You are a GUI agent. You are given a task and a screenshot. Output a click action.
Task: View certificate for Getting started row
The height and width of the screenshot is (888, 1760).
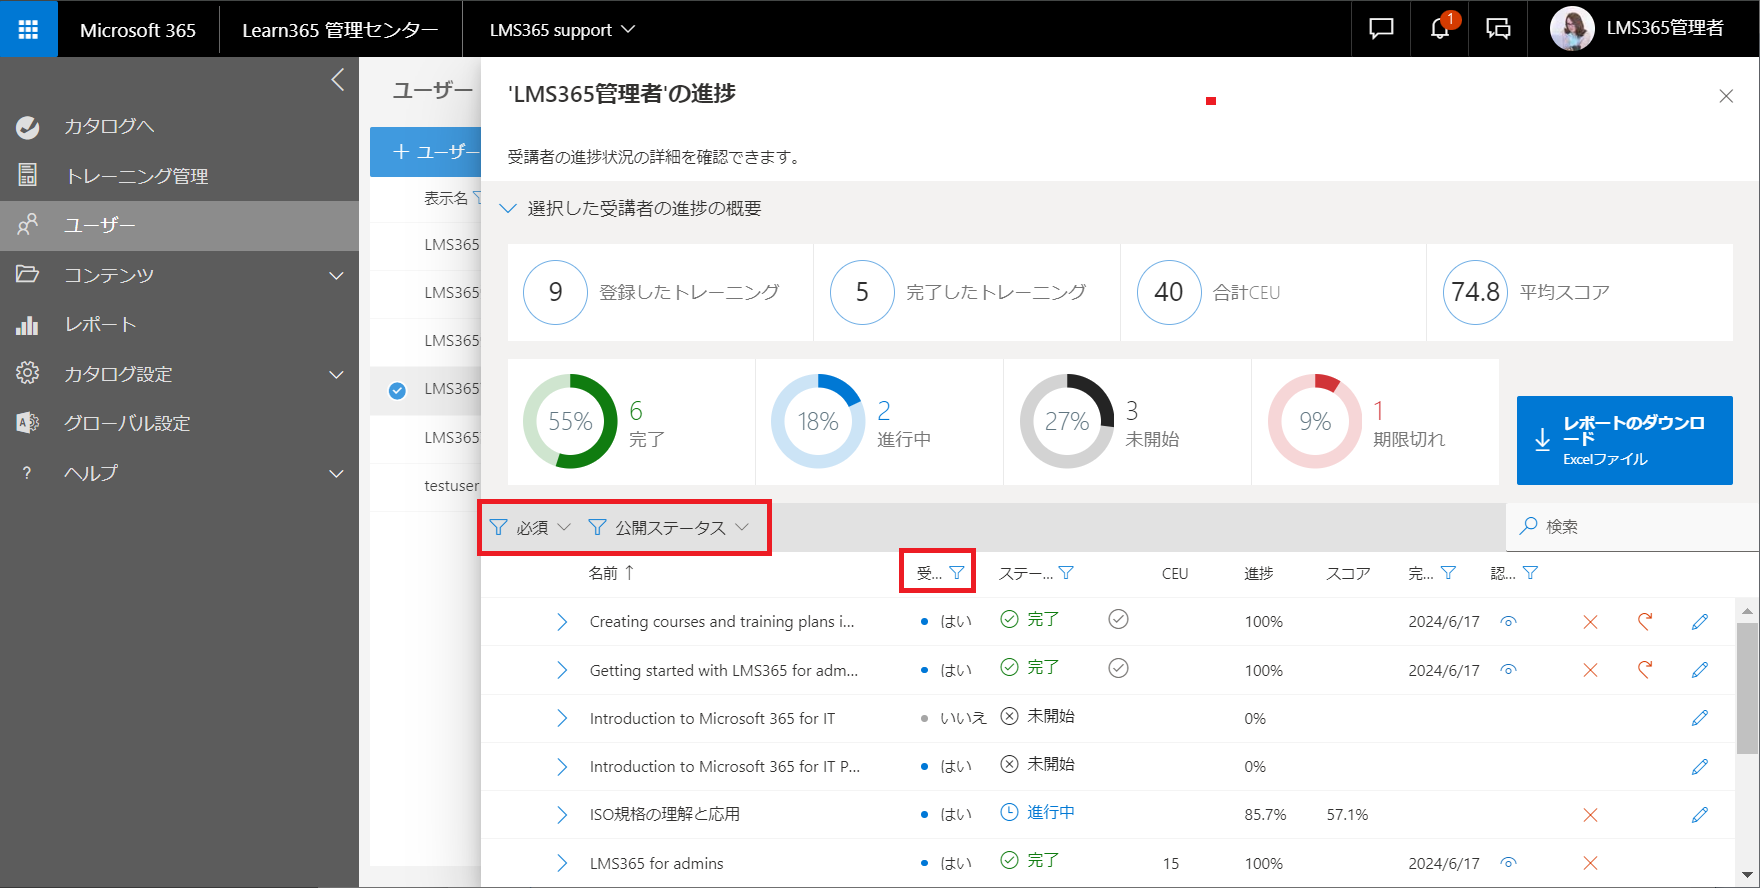tap(1509, 669)
